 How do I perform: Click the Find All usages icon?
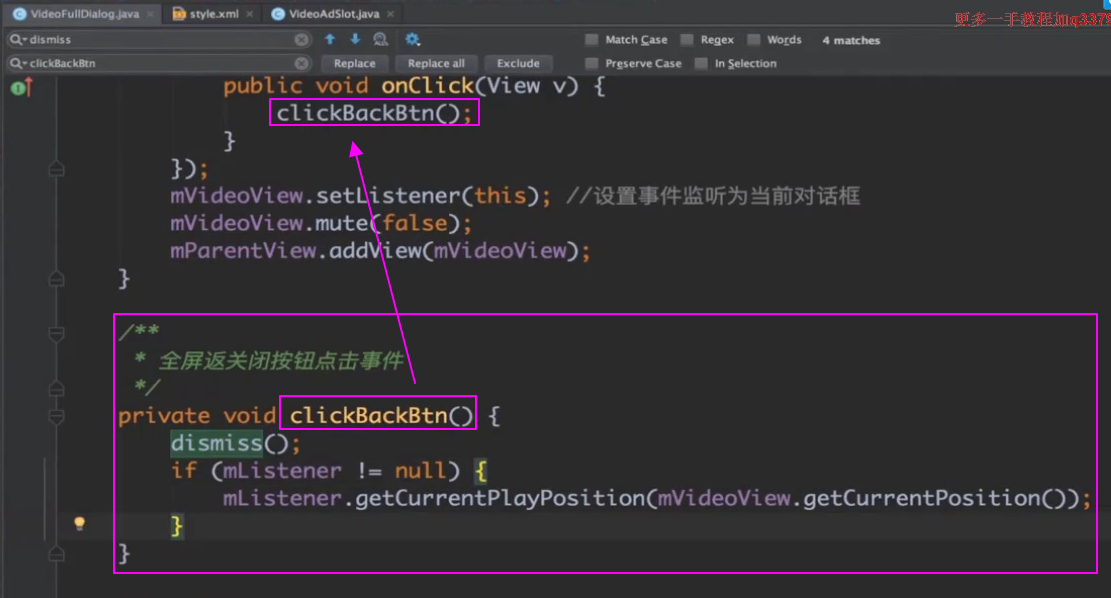click(x=380, y=39)
